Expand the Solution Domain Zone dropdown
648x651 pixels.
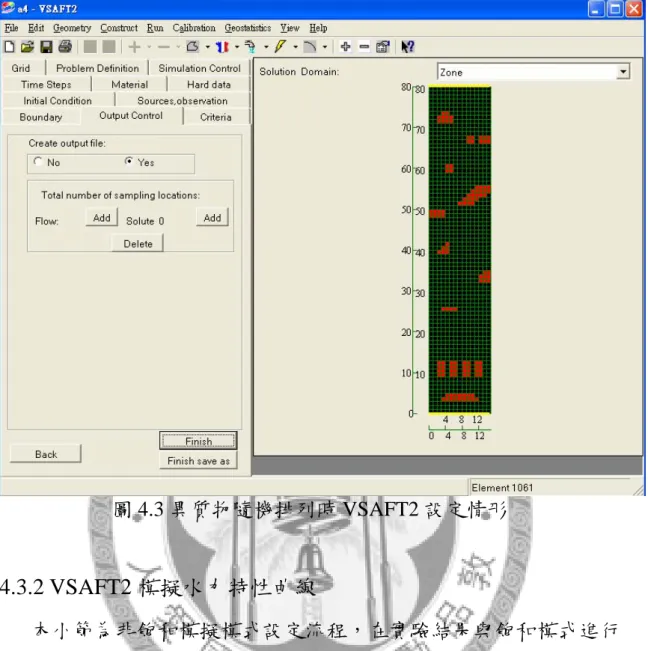tap(622, 72)
